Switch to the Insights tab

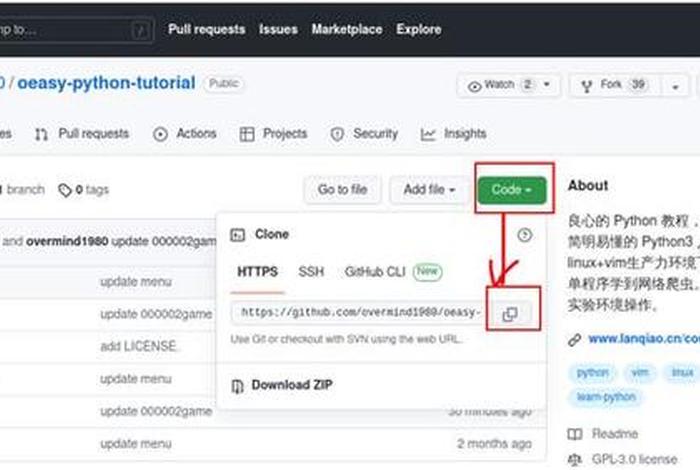453,133
